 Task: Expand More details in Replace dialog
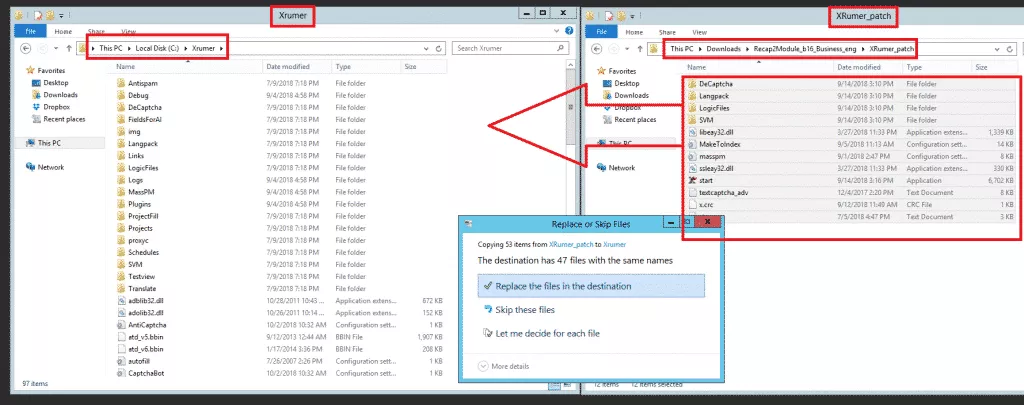[504, 366]
